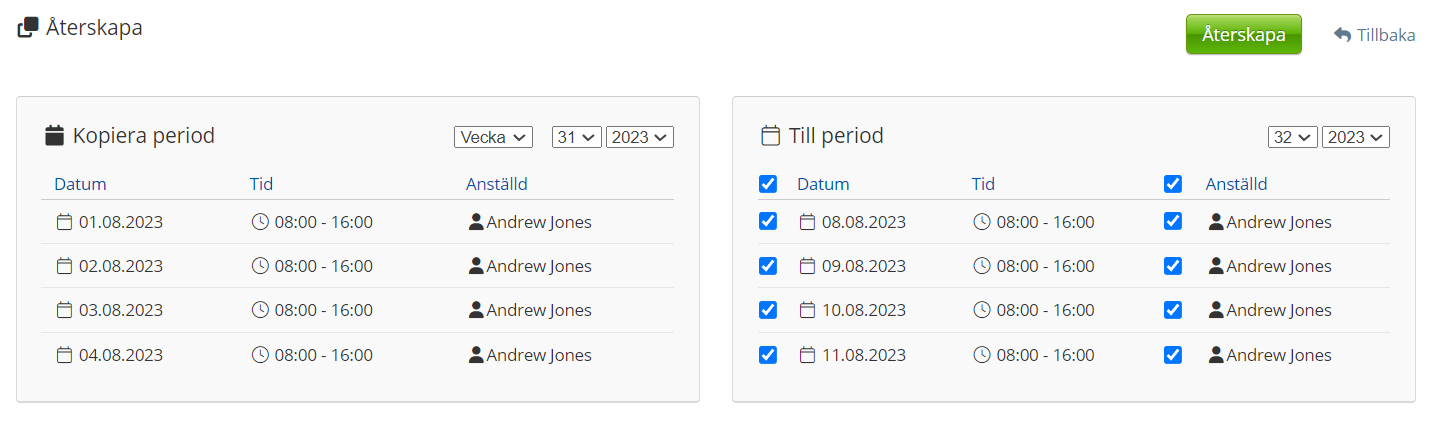Viewport: 1431px width, 421px height.
Task: Click the green Återskapa button
Action: (1243, 34)
